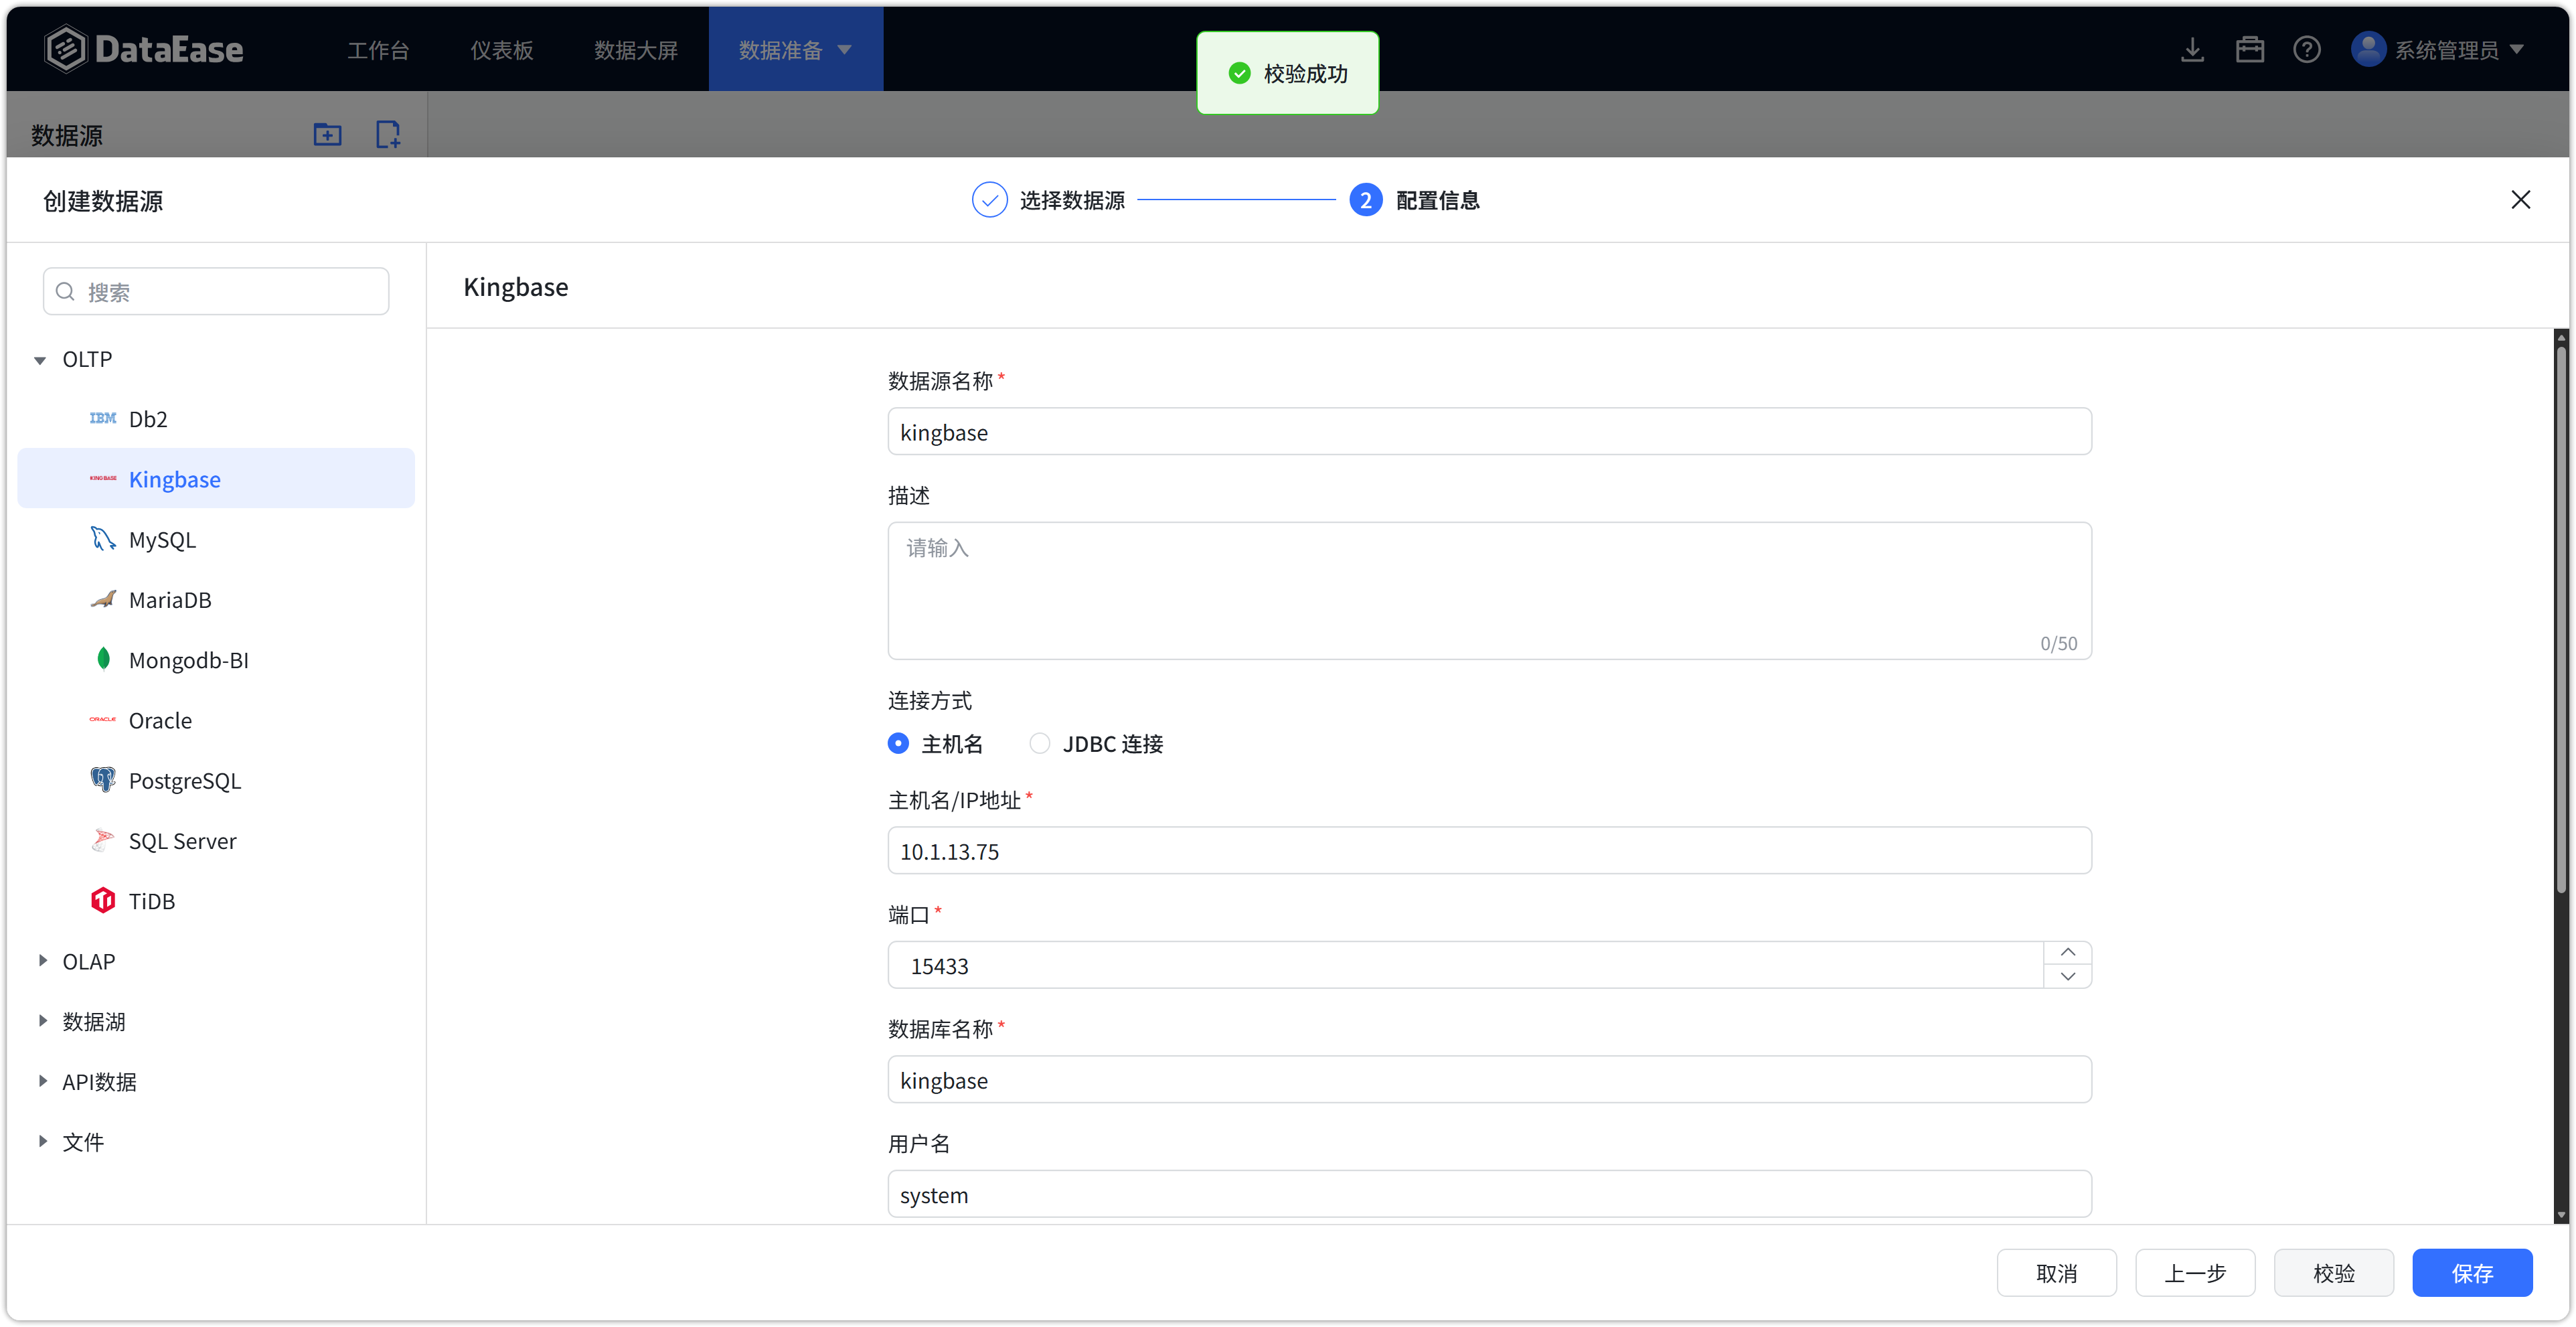This screenshot has width=2576, height=1327.
Task: Click the new datasource file icon
Action: (388, 134)
